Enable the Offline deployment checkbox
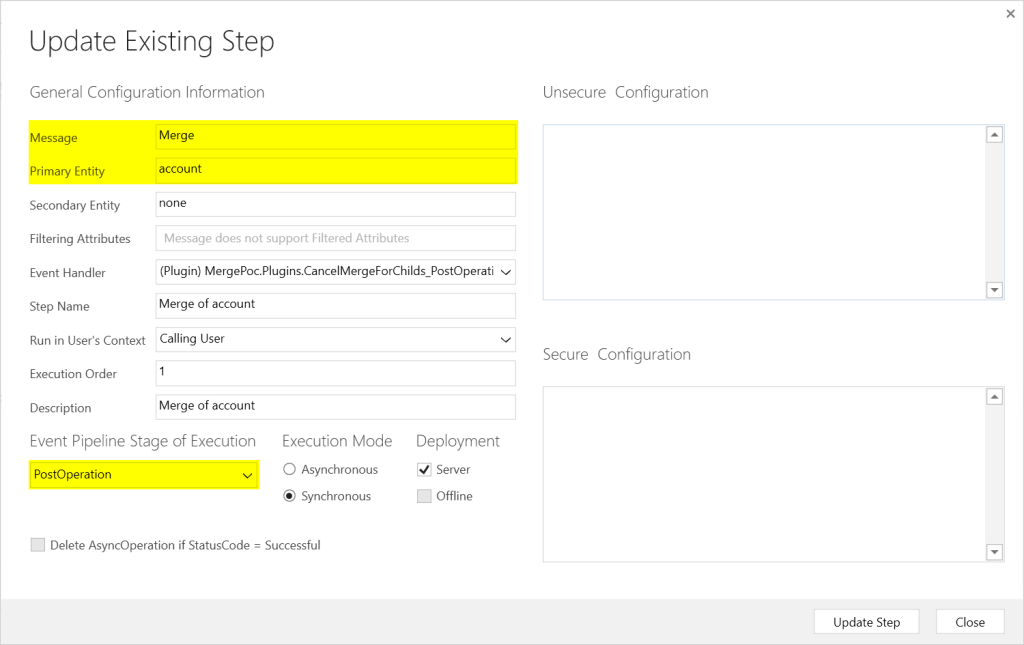 click(x=424, y=496)
